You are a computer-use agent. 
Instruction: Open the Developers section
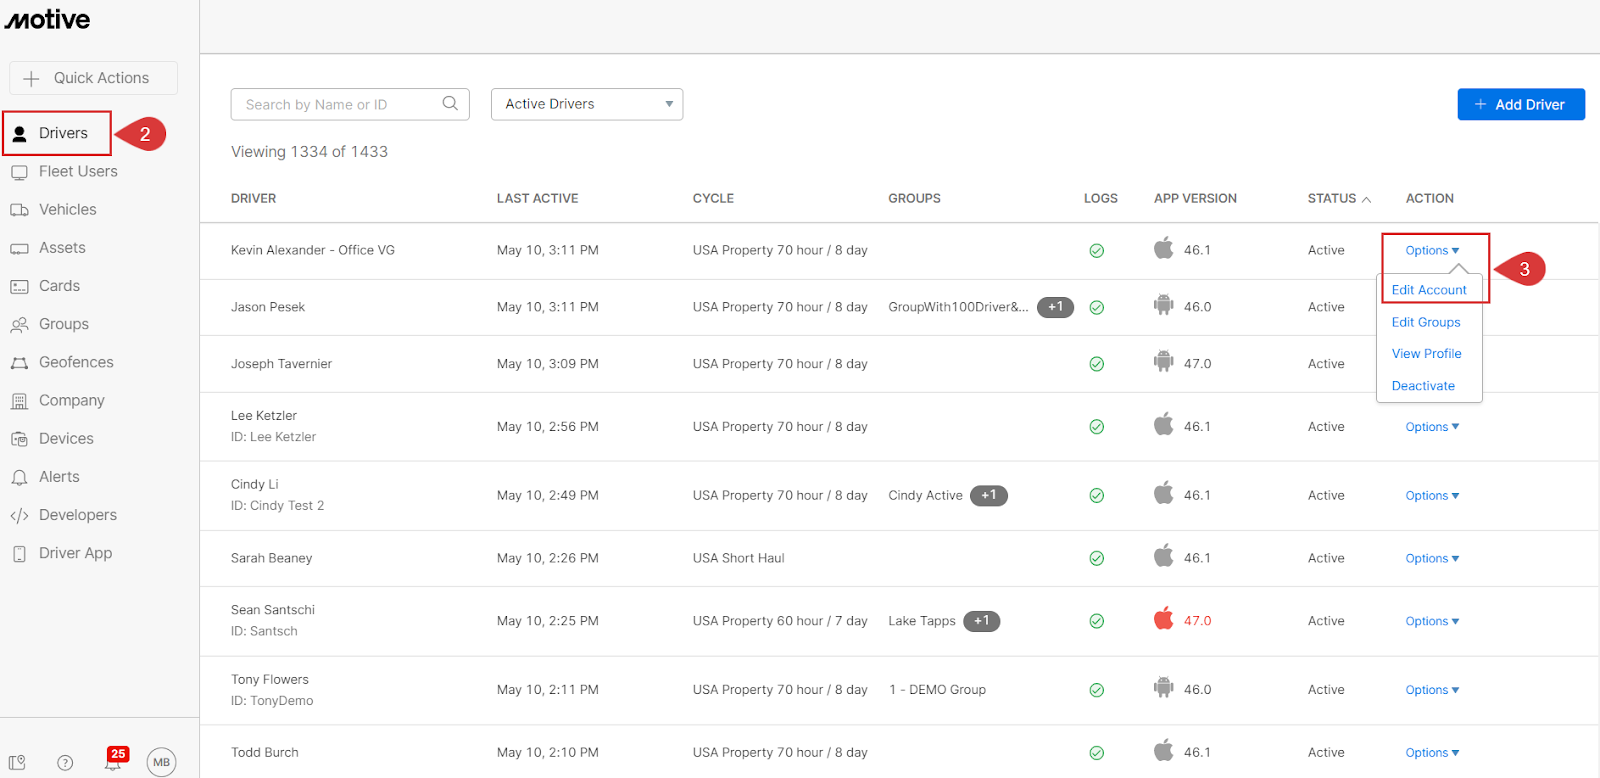point(64,515)
